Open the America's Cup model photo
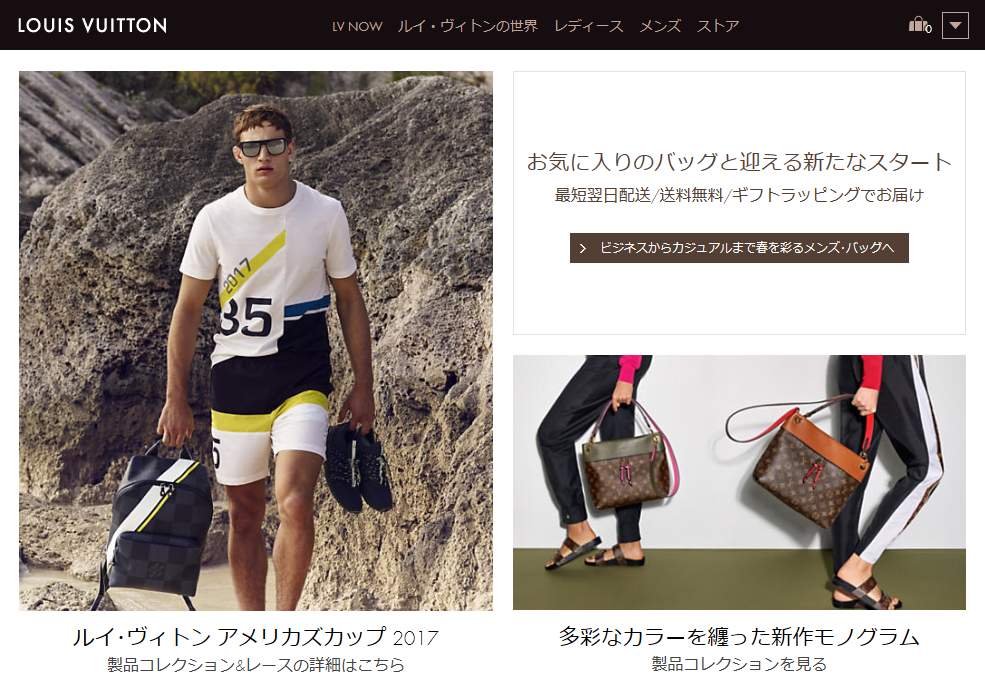This screenshot has height=686, width=985. pos(256,340)
